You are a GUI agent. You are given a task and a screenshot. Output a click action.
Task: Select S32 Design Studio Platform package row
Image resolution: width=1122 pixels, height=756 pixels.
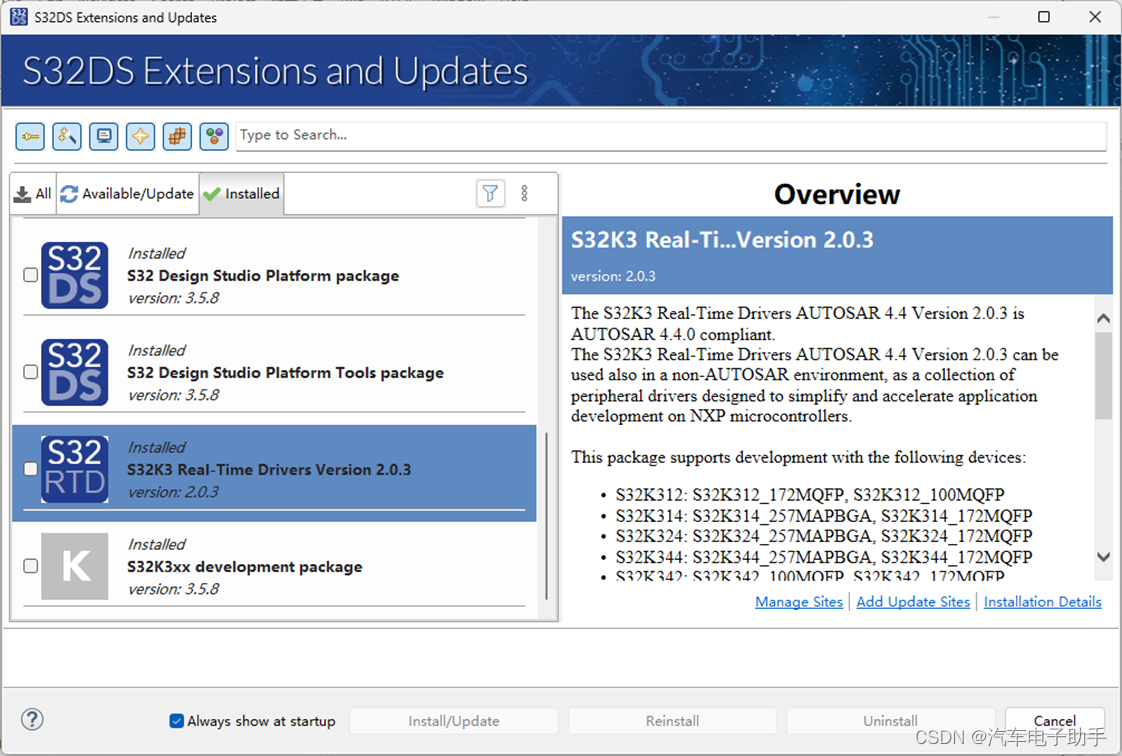click(x=274, y=275)
